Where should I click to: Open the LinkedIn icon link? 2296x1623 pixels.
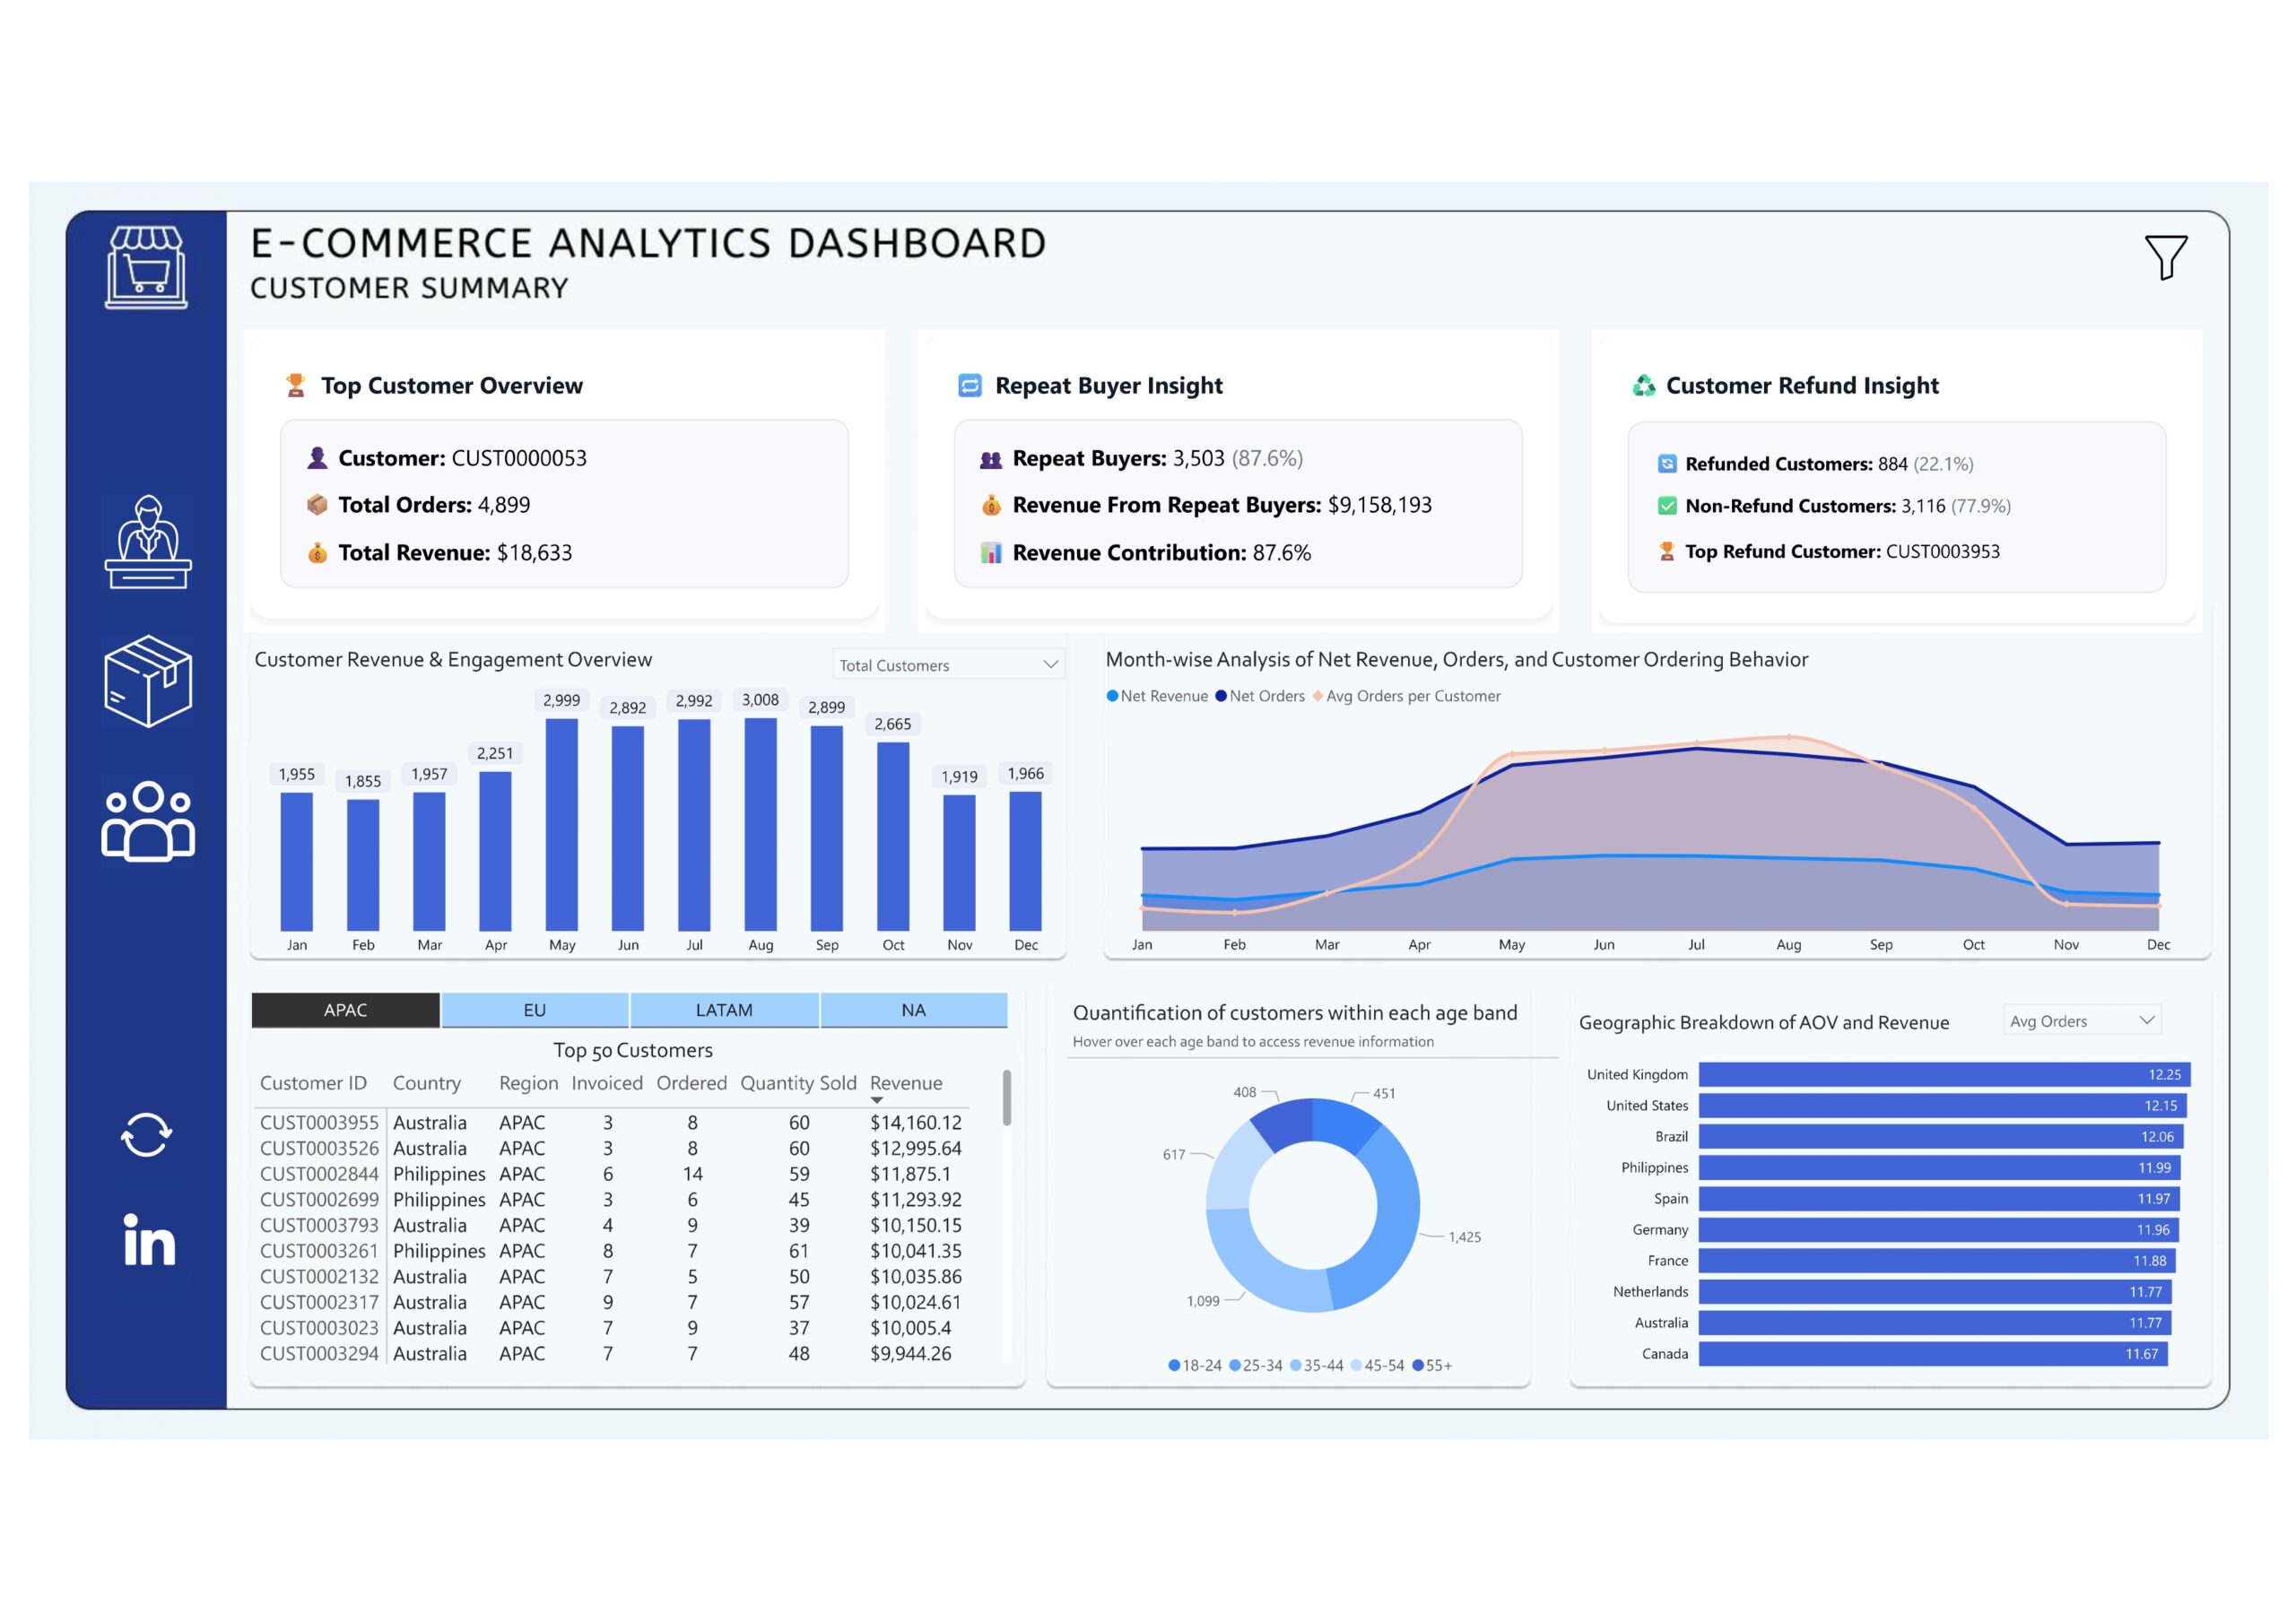tap(149, 1240)
